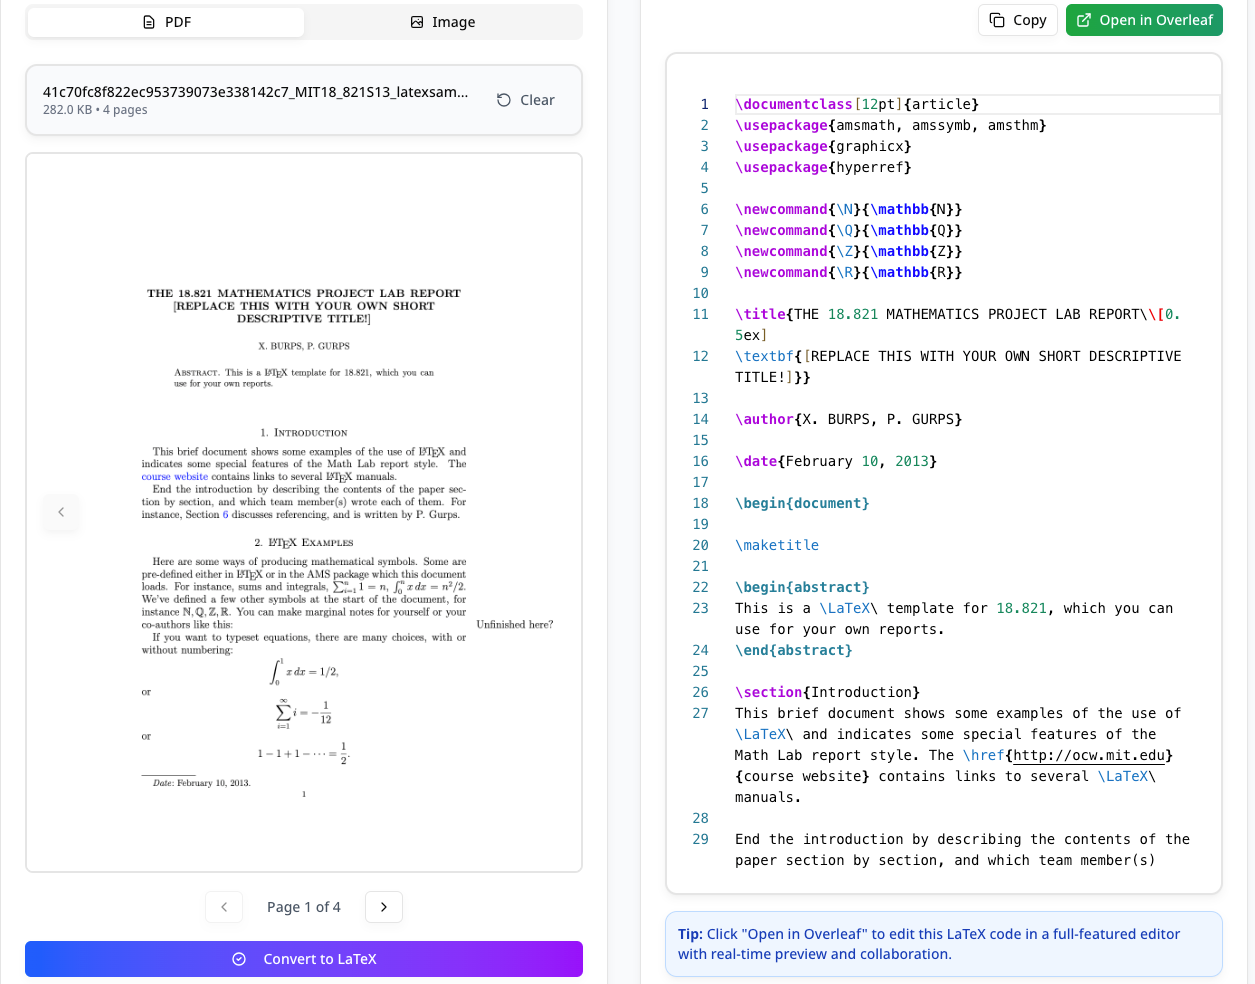The height and width of the screenshot is (984, 1255).
Task: Click the previous page chevron below the preview
Action: click(223, 906)
